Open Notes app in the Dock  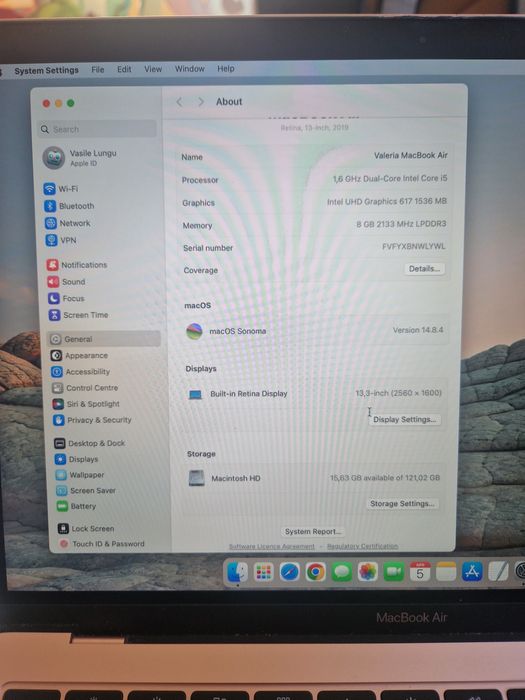[446, 571]
